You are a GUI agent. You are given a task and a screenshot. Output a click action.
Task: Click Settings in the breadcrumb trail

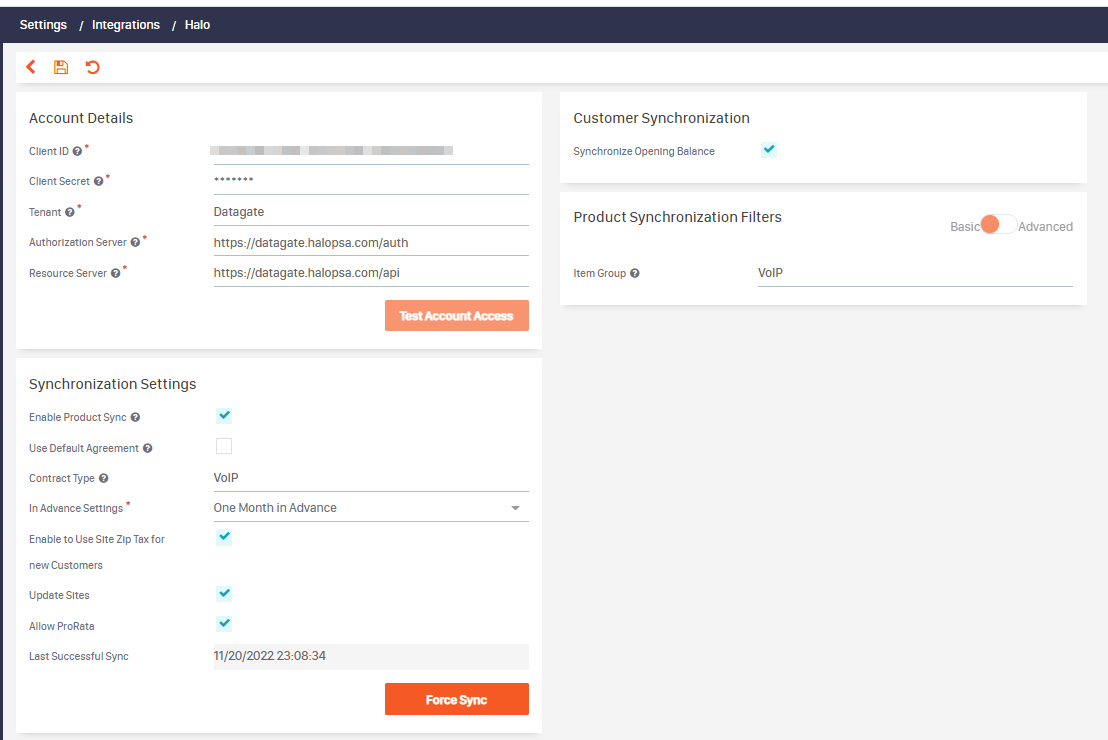point(43,24)
